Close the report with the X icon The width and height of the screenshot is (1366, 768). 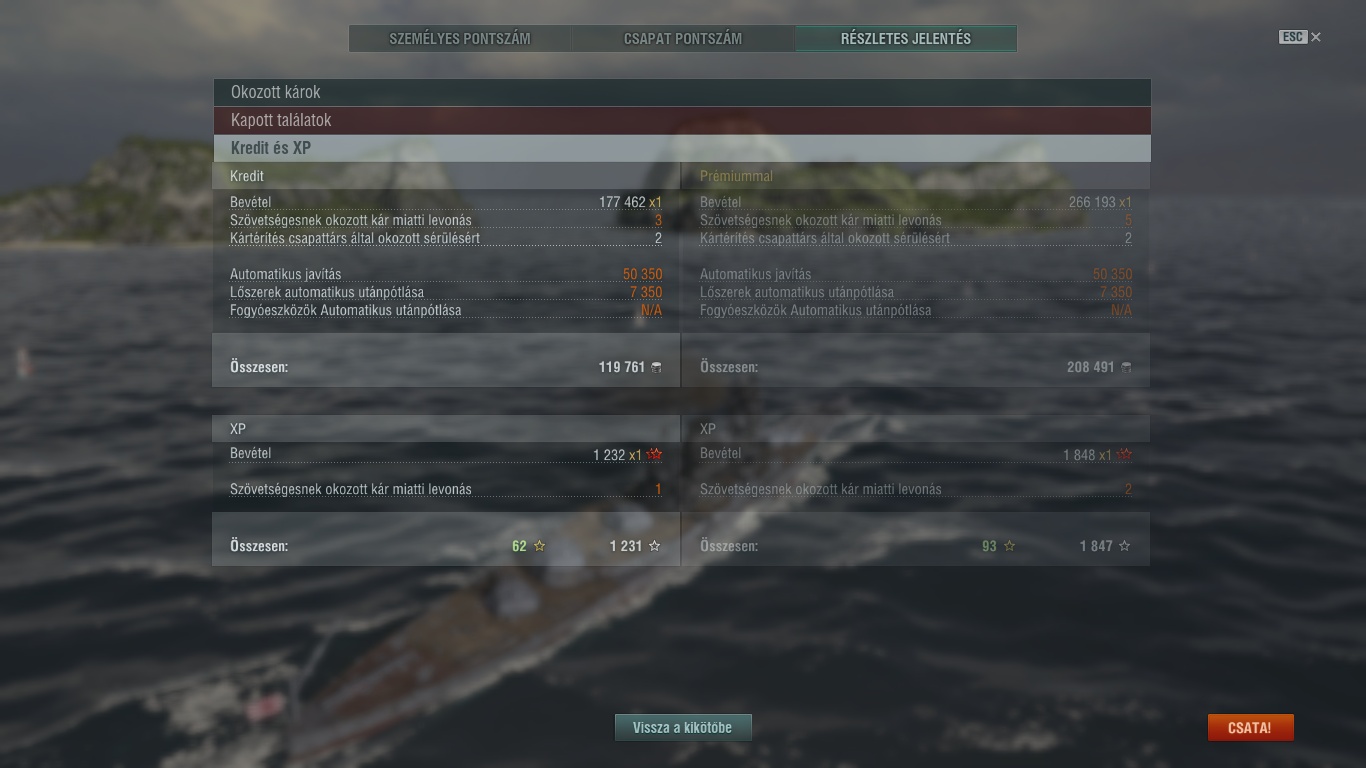tap(1316, 37)
